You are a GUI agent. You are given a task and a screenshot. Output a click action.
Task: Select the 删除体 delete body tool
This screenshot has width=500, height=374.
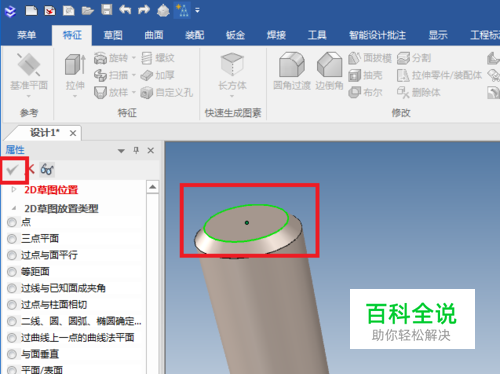[x=419, y=92]
